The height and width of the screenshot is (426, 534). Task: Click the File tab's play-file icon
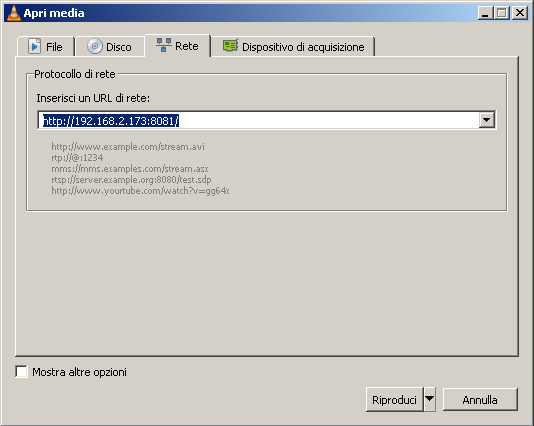(34, 46)
